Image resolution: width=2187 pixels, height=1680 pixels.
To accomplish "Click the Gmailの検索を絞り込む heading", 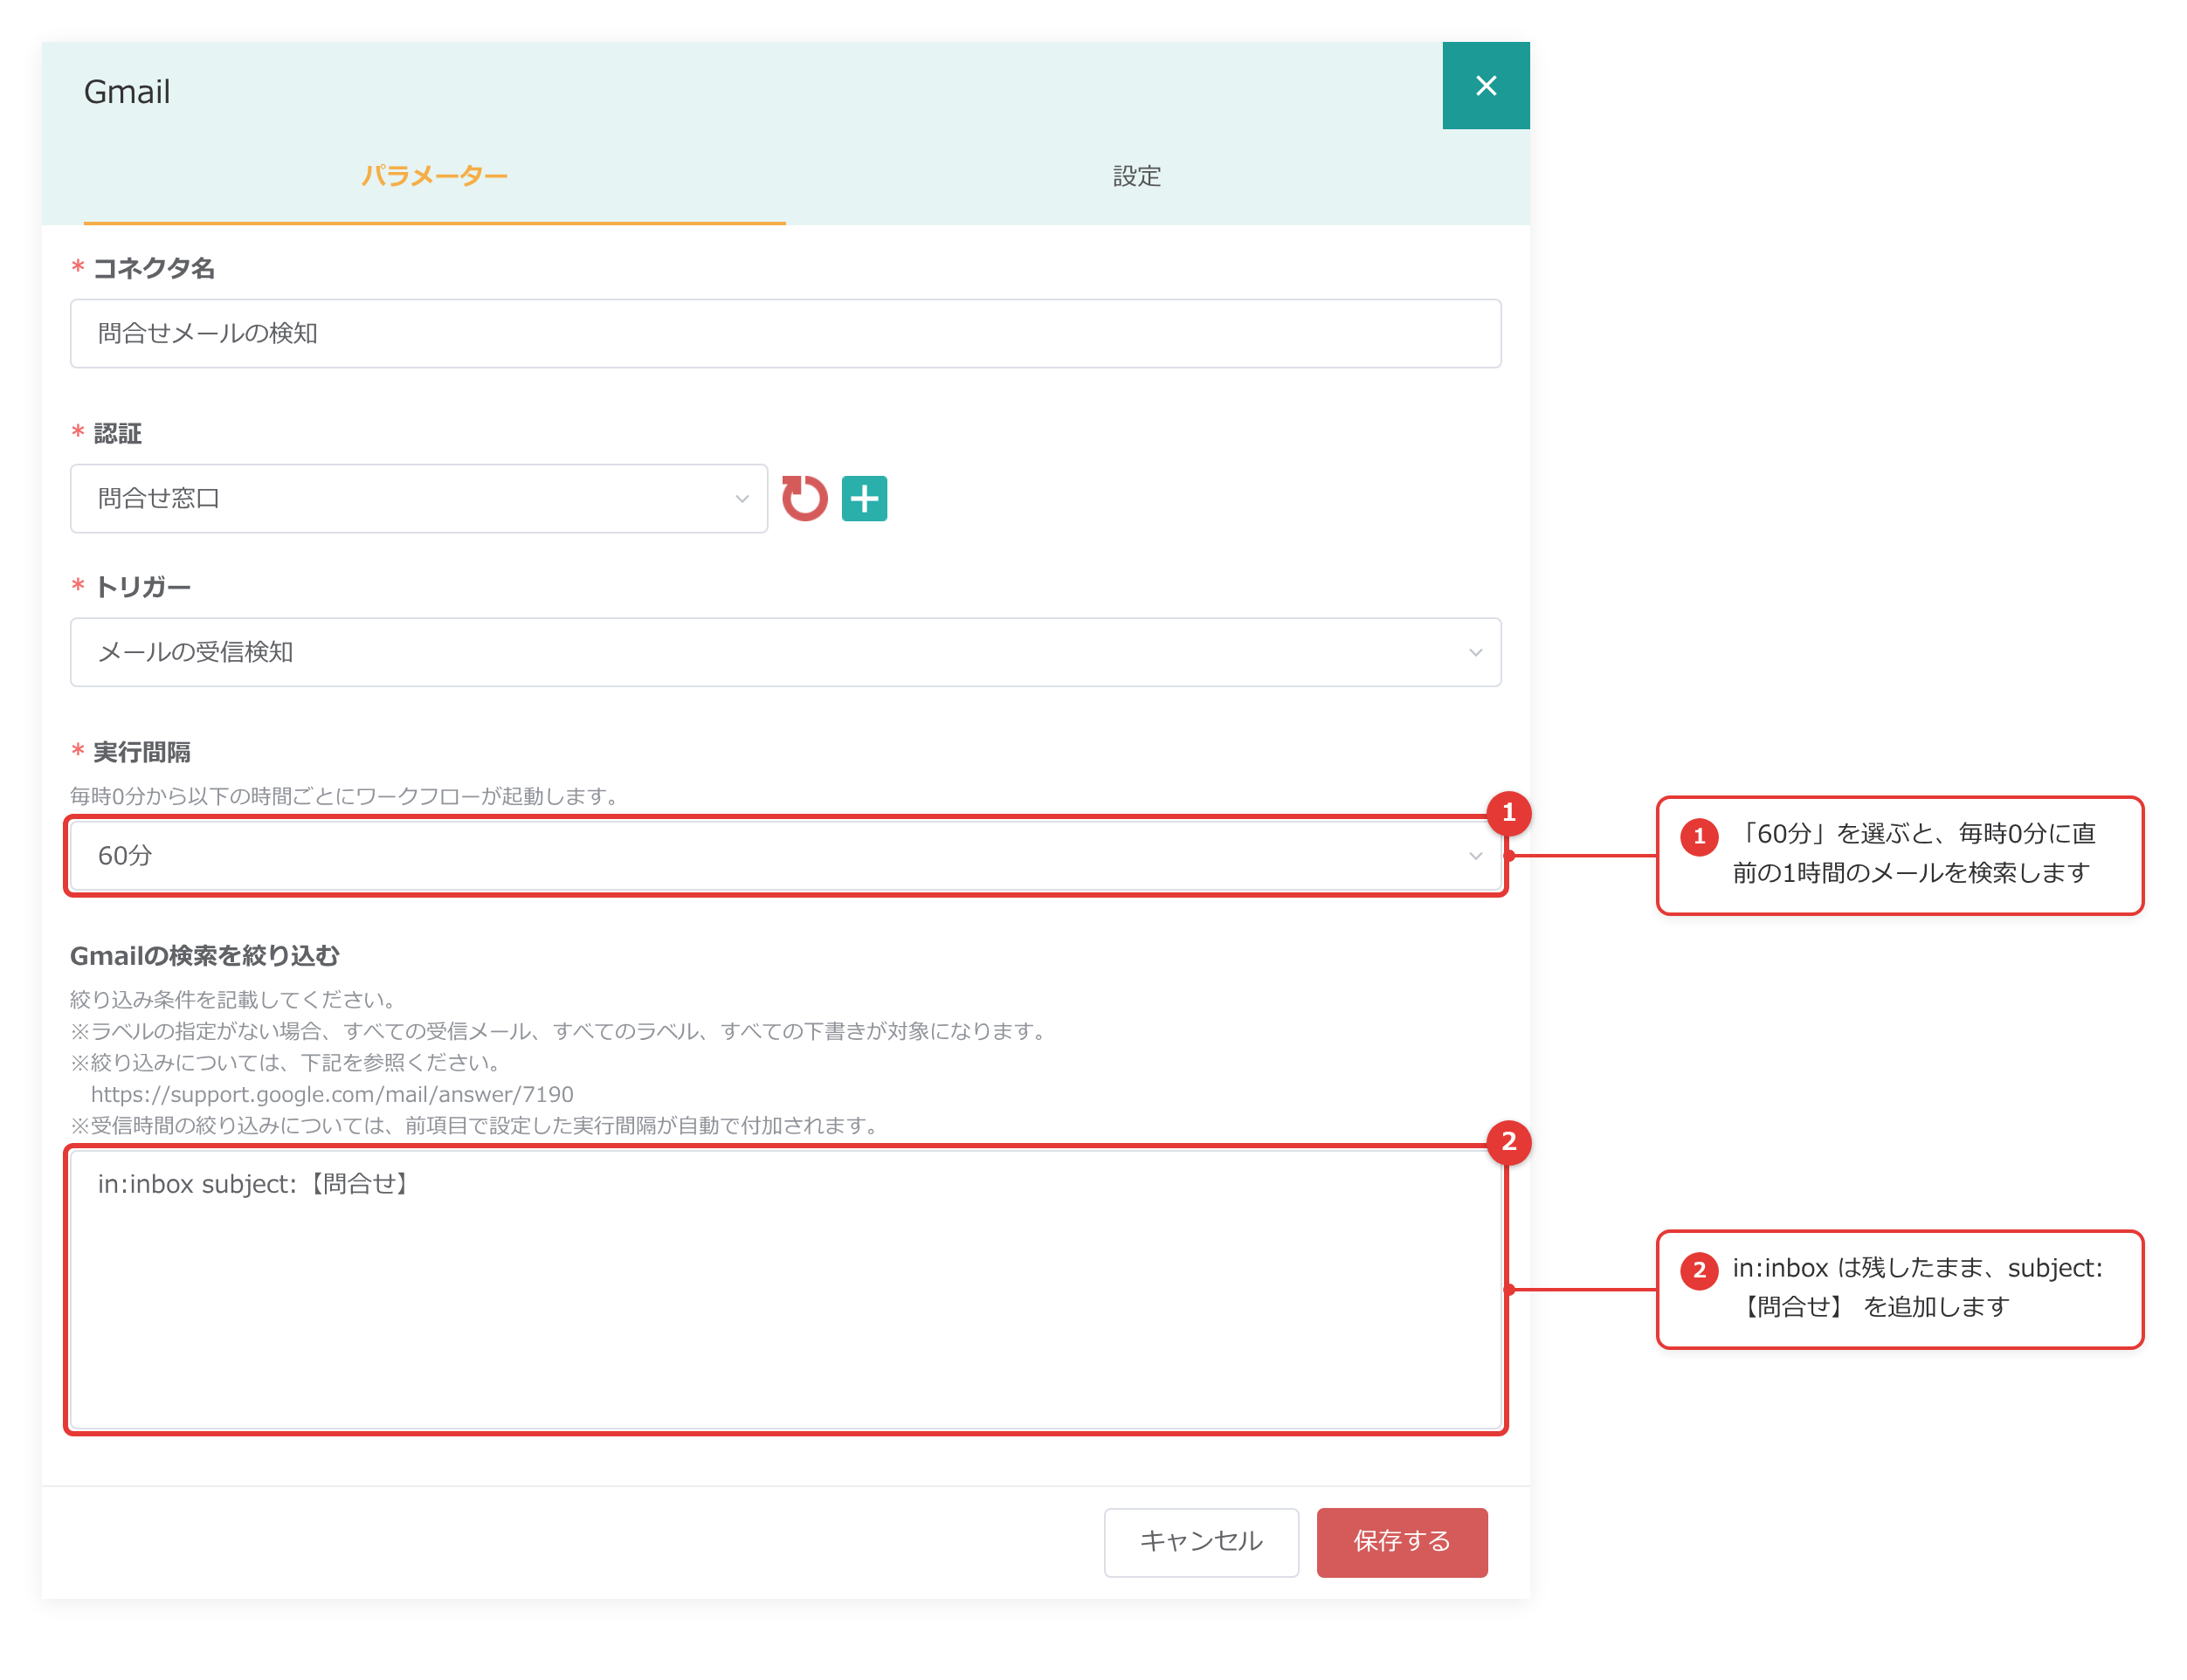I will pyautogui.click(x=205, y=956).
